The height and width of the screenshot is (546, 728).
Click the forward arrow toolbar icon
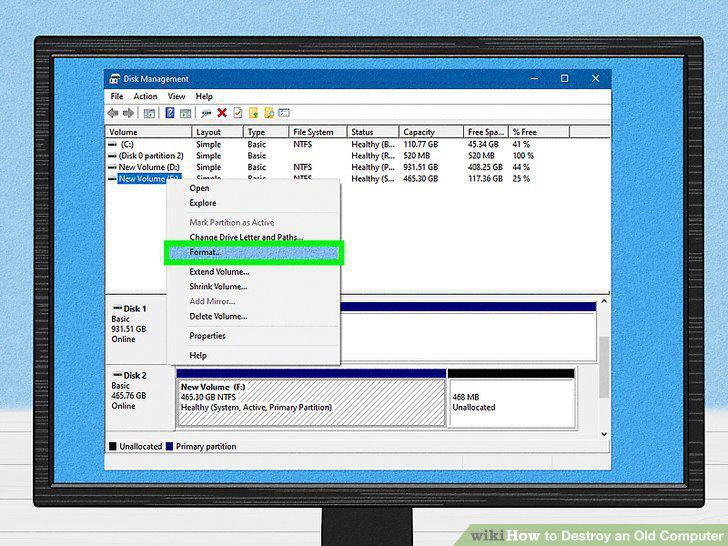click(128, 113)
